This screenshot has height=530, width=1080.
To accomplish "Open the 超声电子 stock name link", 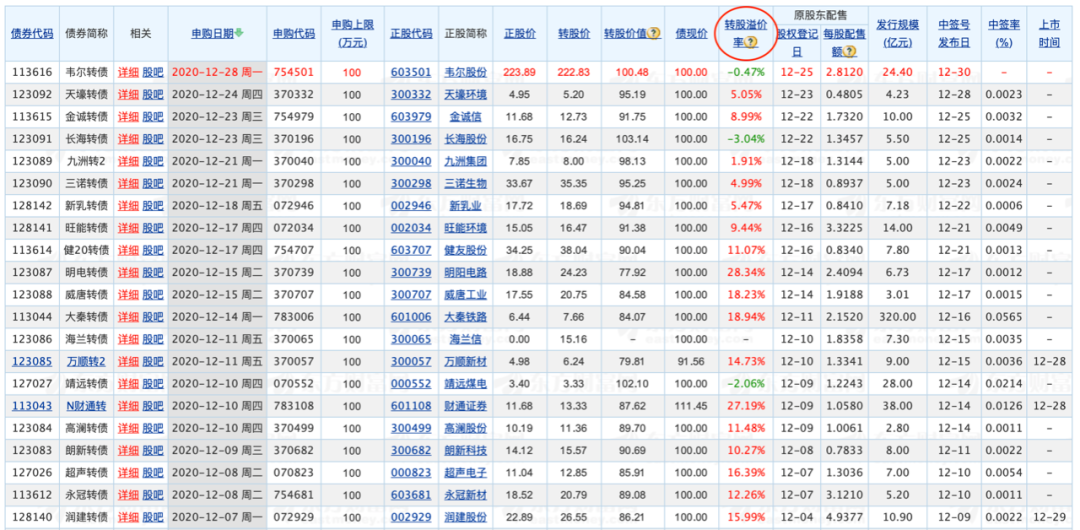I will click(466, 473).
